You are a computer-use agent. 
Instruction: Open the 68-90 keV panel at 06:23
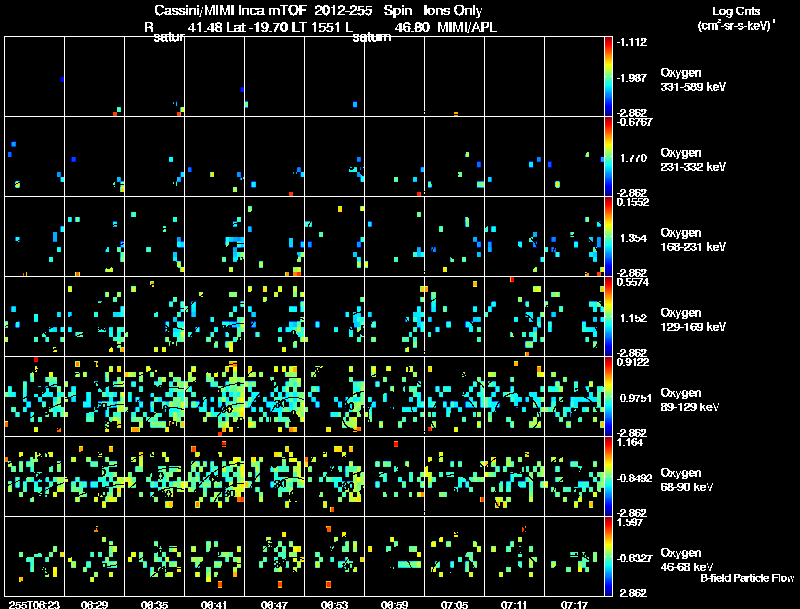pyautogui.click(x=35, y=477)
